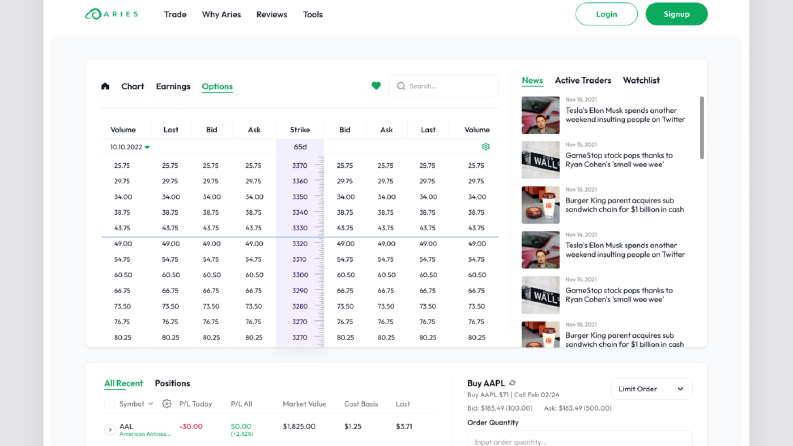Click the Aries logo
This screenshot has width=793, height=446.
pos(111,14)
